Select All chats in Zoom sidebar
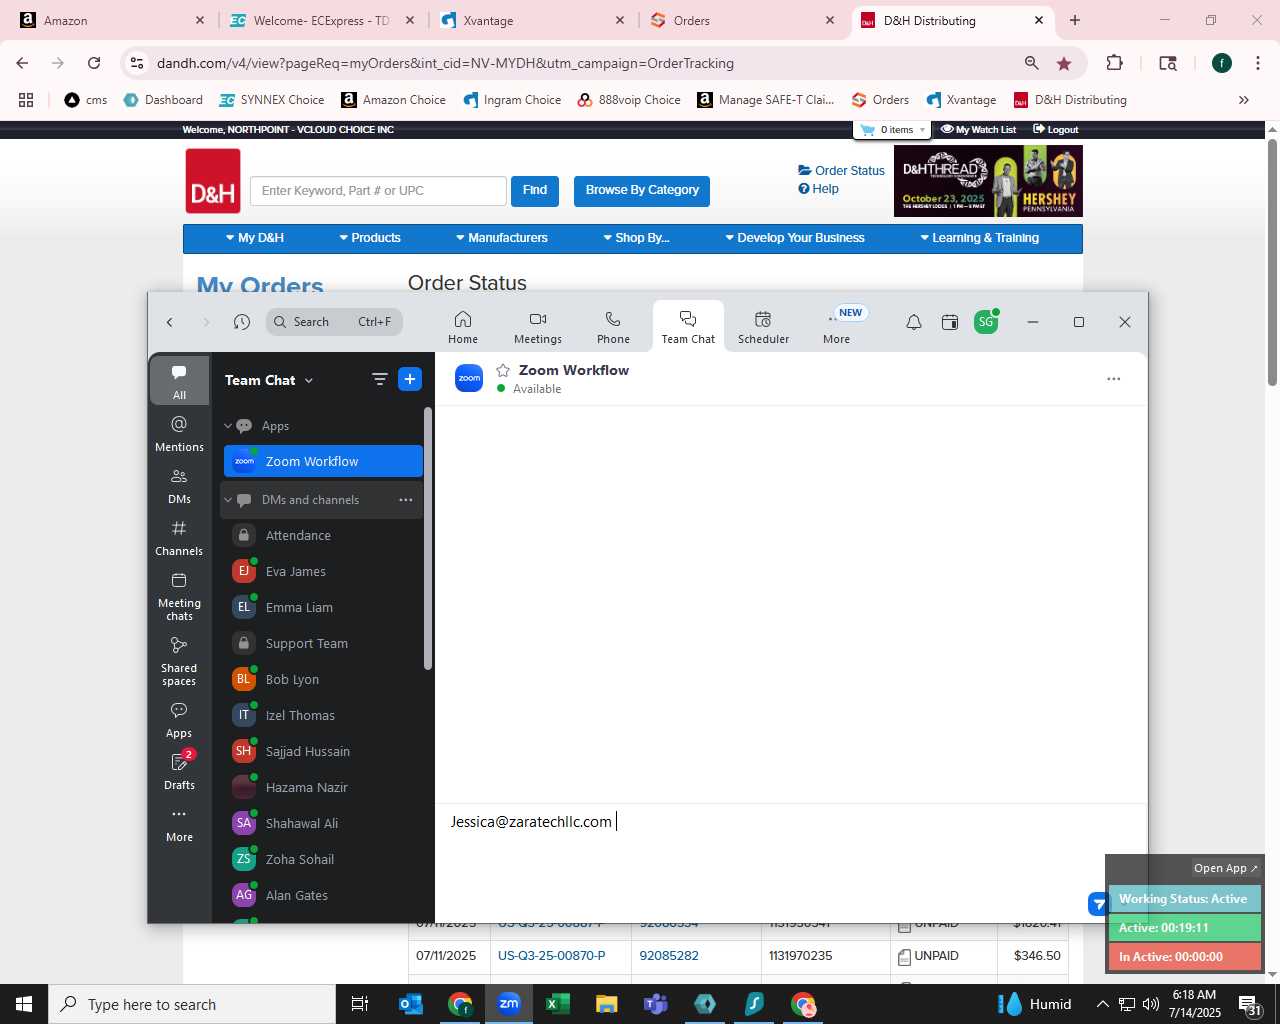Screen dimensions: 1280x1024 (x=180, y=381)
